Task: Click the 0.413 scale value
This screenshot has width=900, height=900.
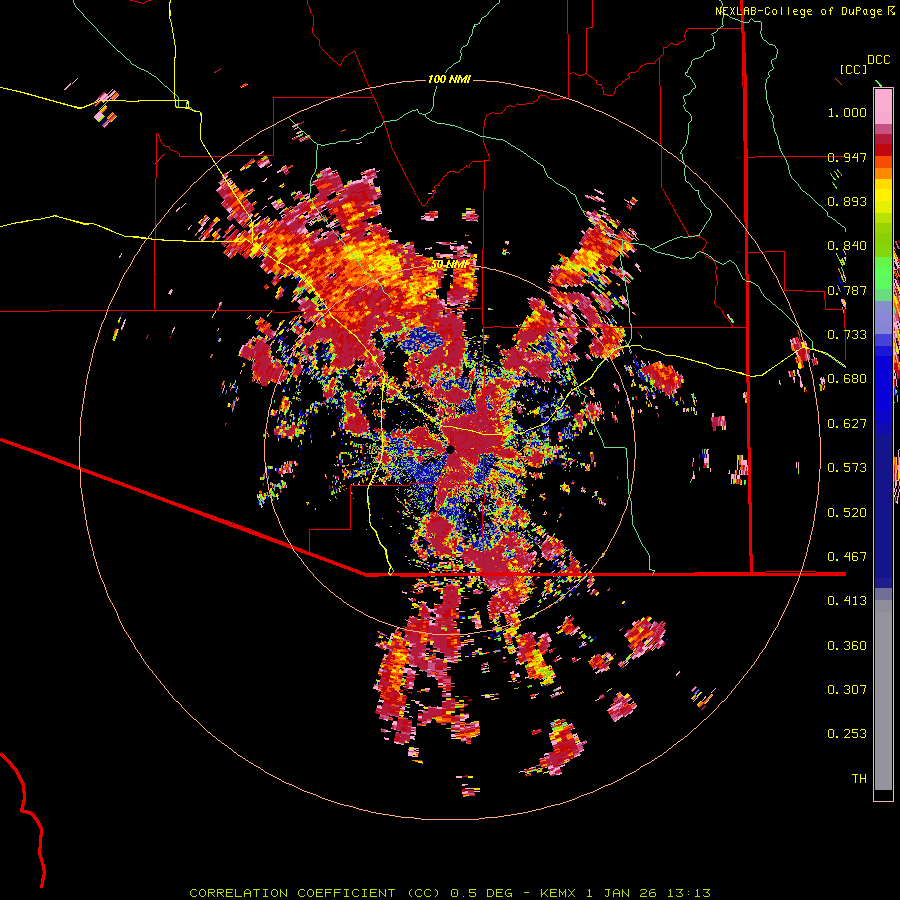Action: [x=847, y=601]
